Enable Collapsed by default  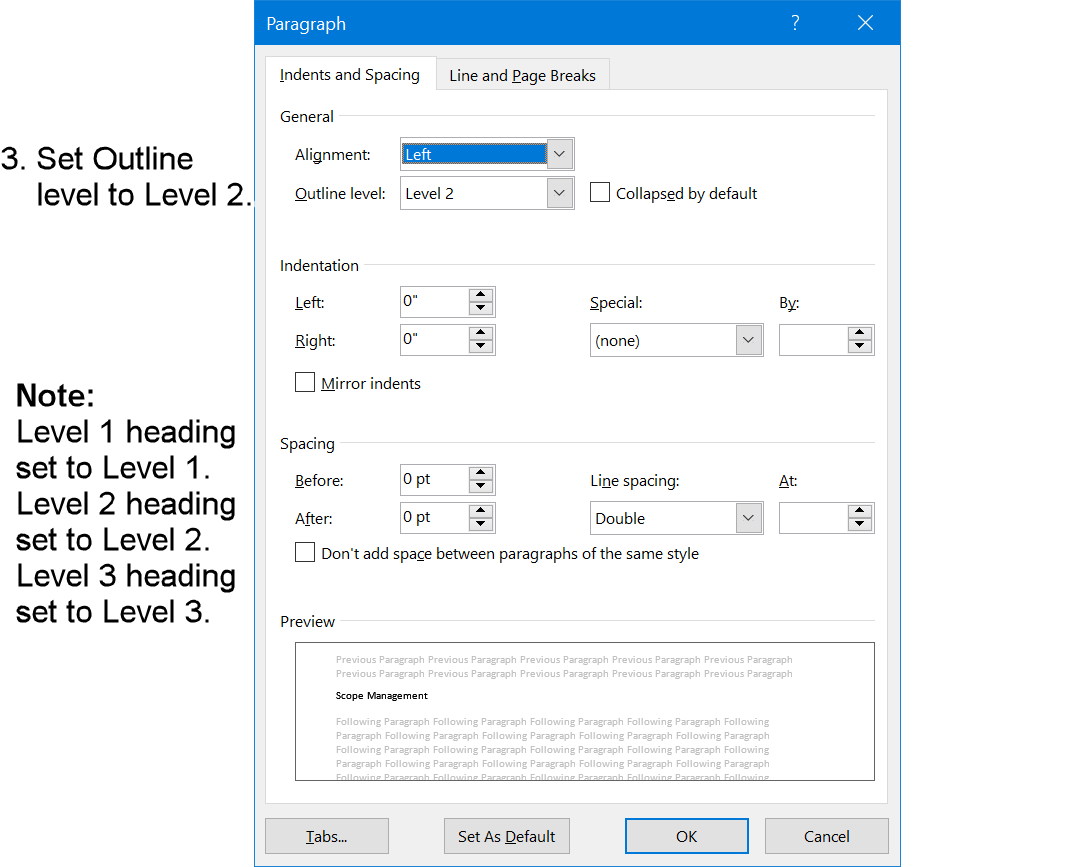(600, 192)
